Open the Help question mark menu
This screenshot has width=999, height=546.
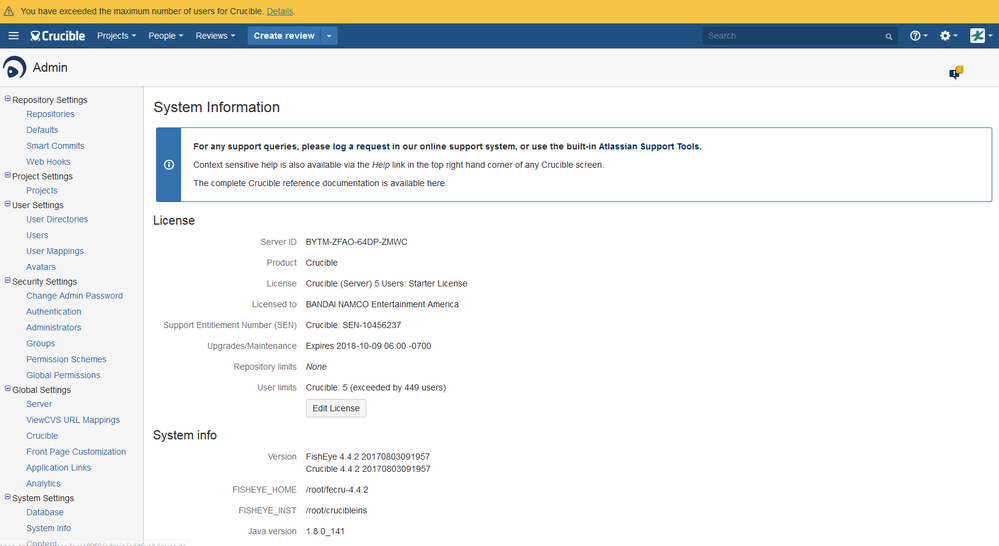918,36
